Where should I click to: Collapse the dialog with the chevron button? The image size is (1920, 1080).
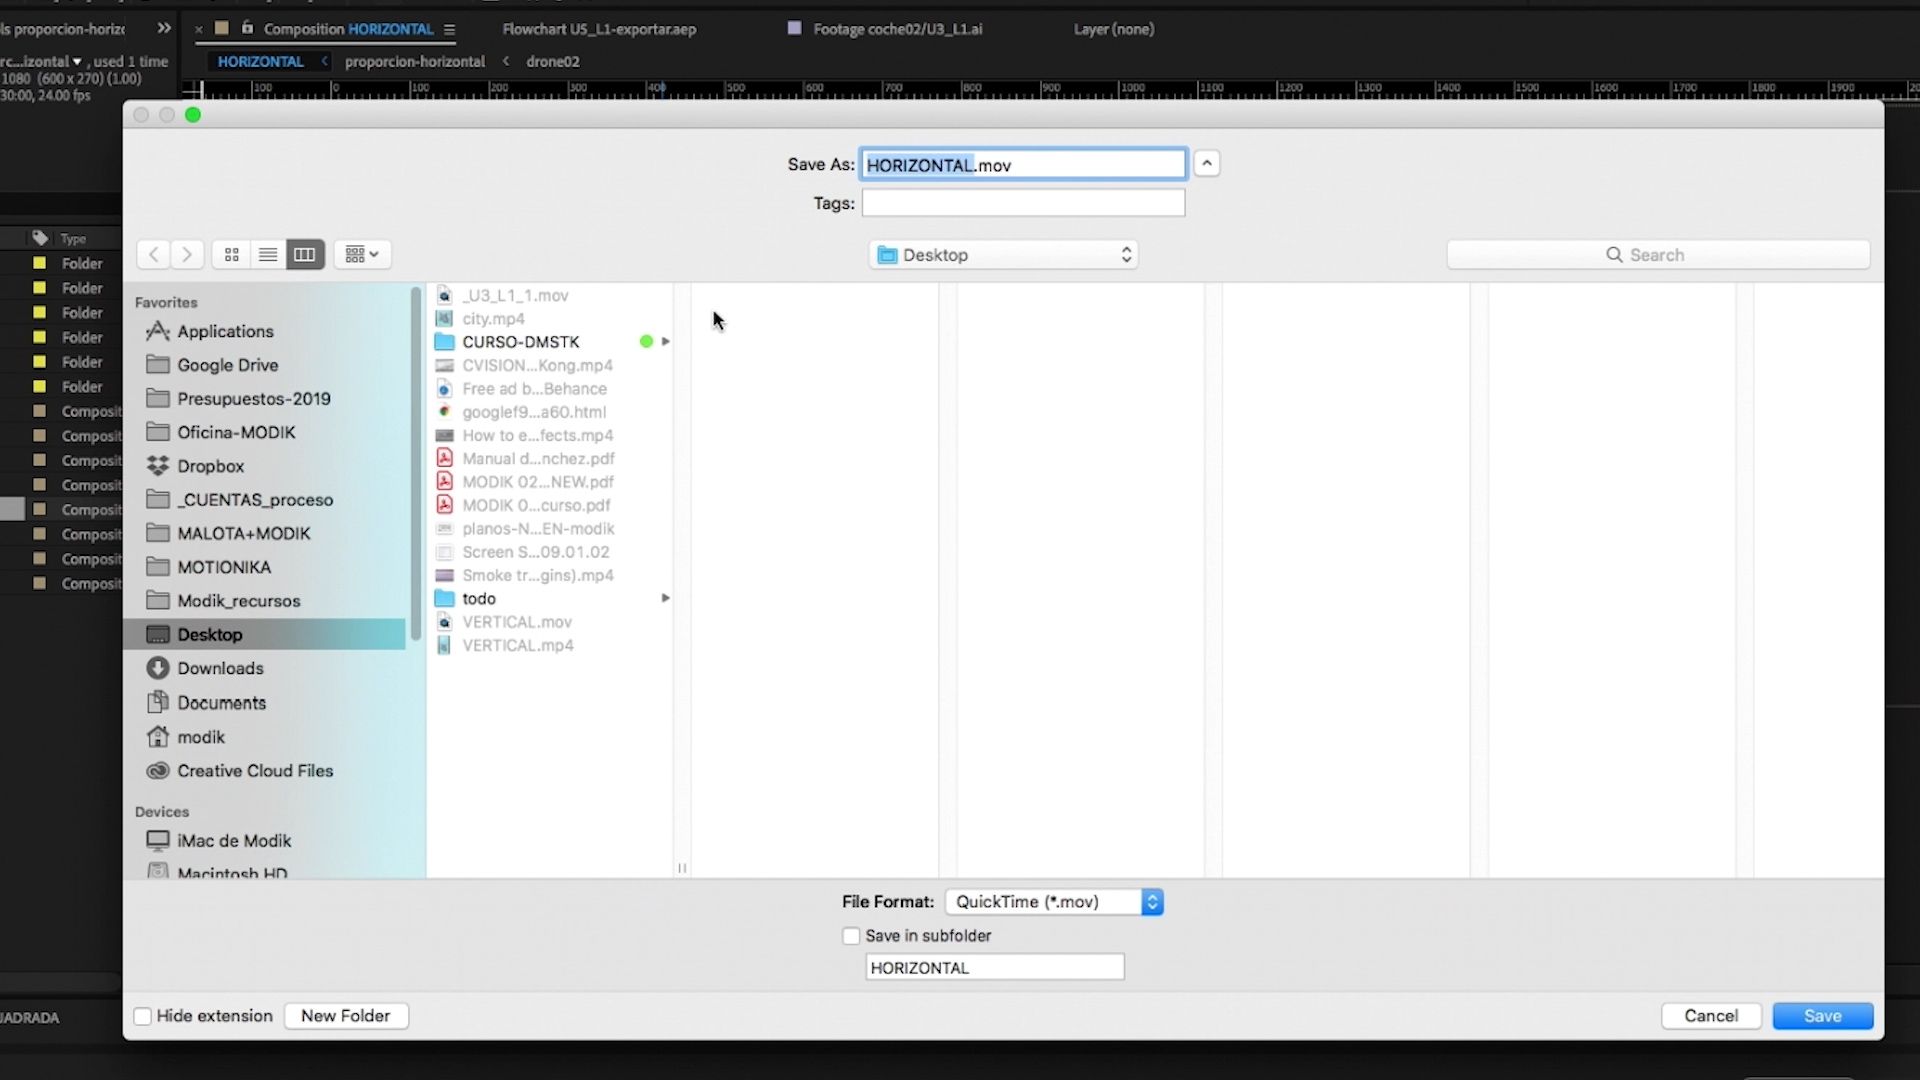pos(1207,164)
